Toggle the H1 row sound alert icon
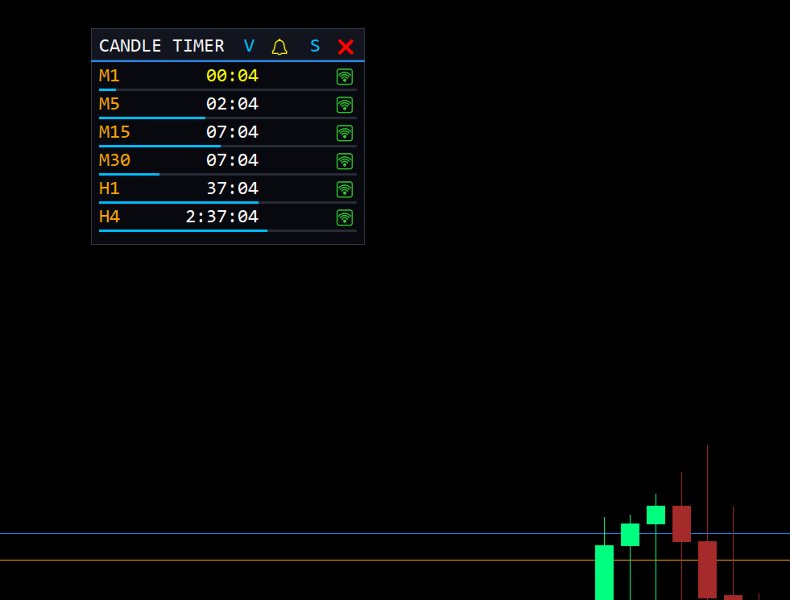 (x=345, y=189)
